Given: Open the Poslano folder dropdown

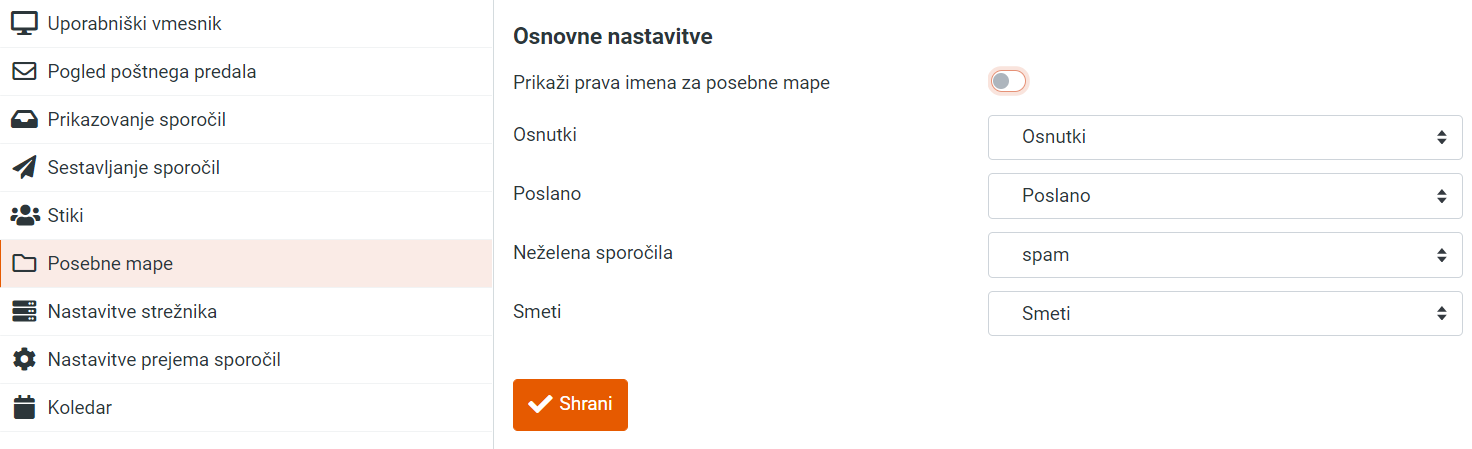Looking at the screenshot, I should pos(1225,196).
